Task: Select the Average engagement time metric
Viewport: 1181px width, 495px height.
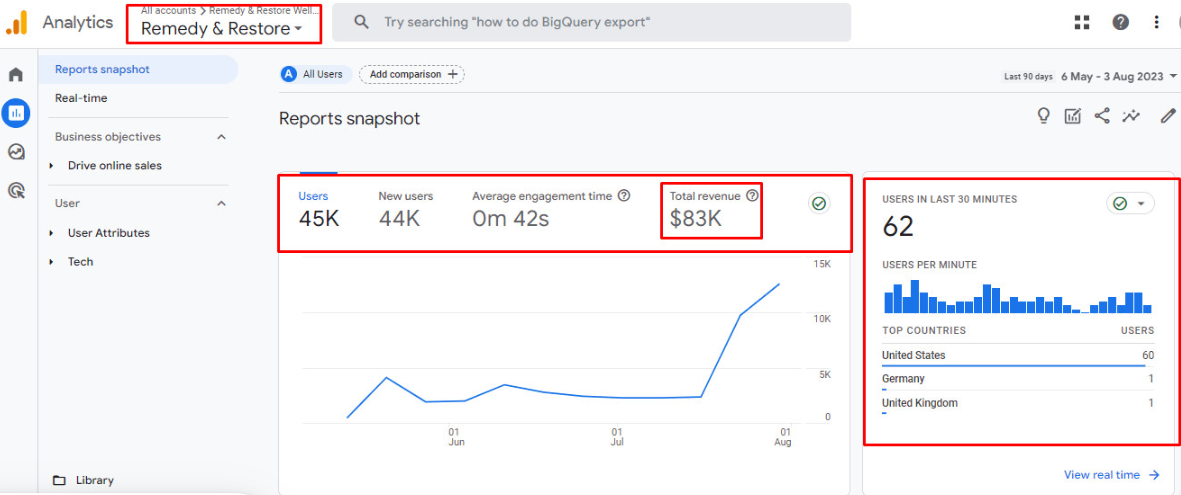Action: tap(551, 210)
